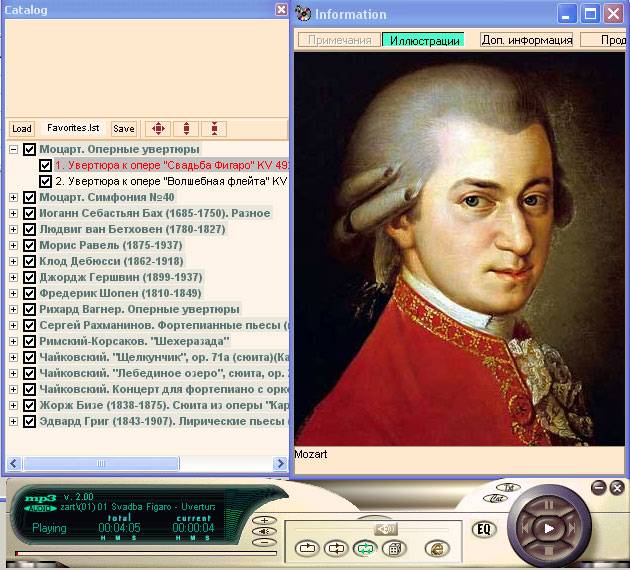Toggle the green highlighted repeat-all icon
The image size is (630, 570).
coord(365,548)
